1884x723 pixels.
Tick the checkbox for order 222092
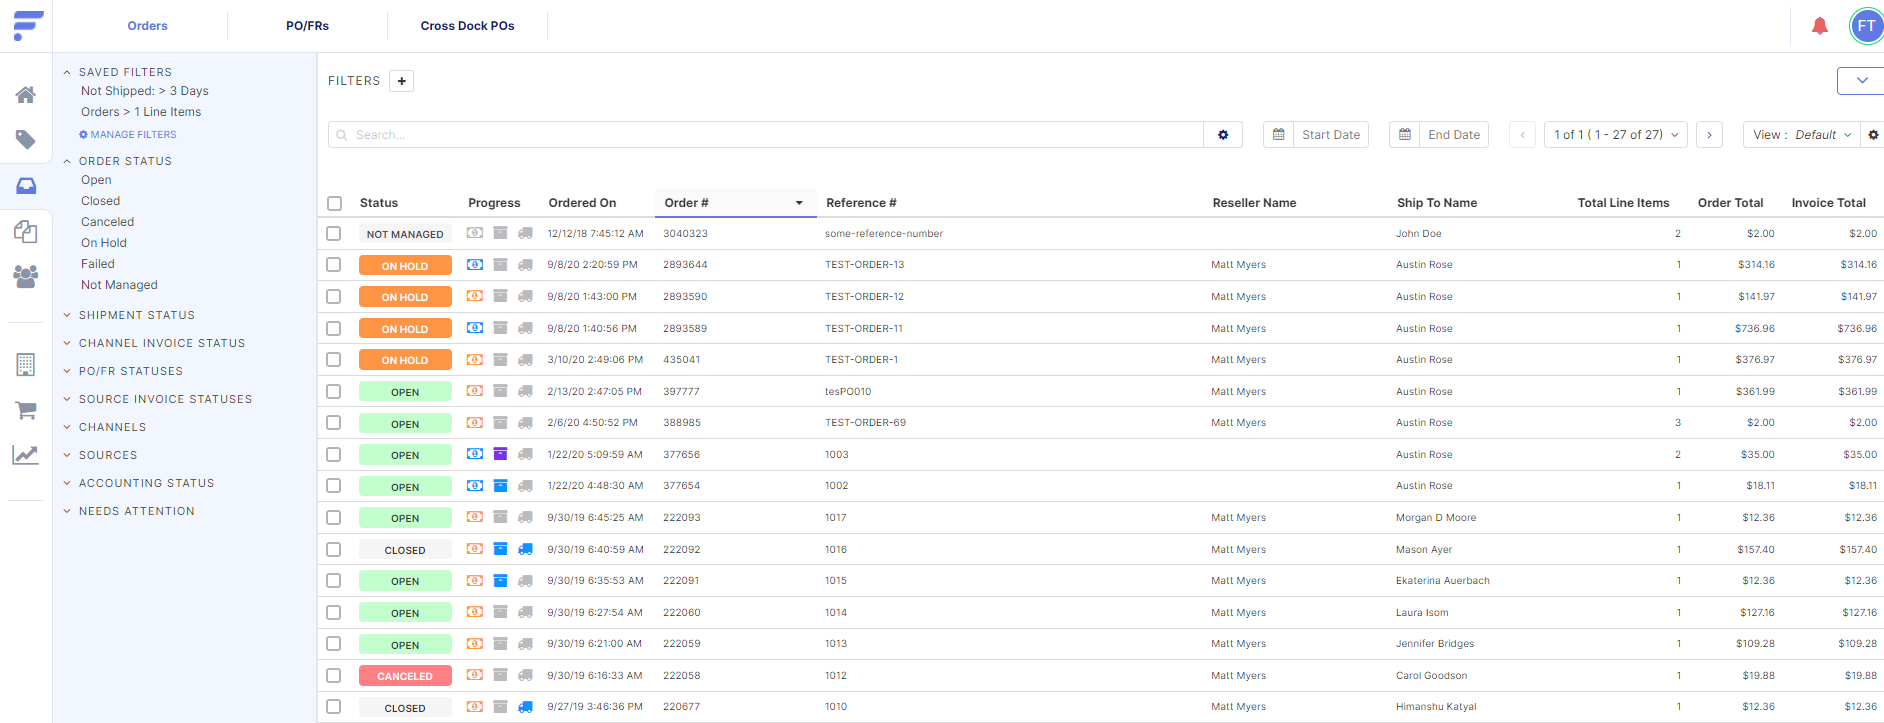[334, 549]
